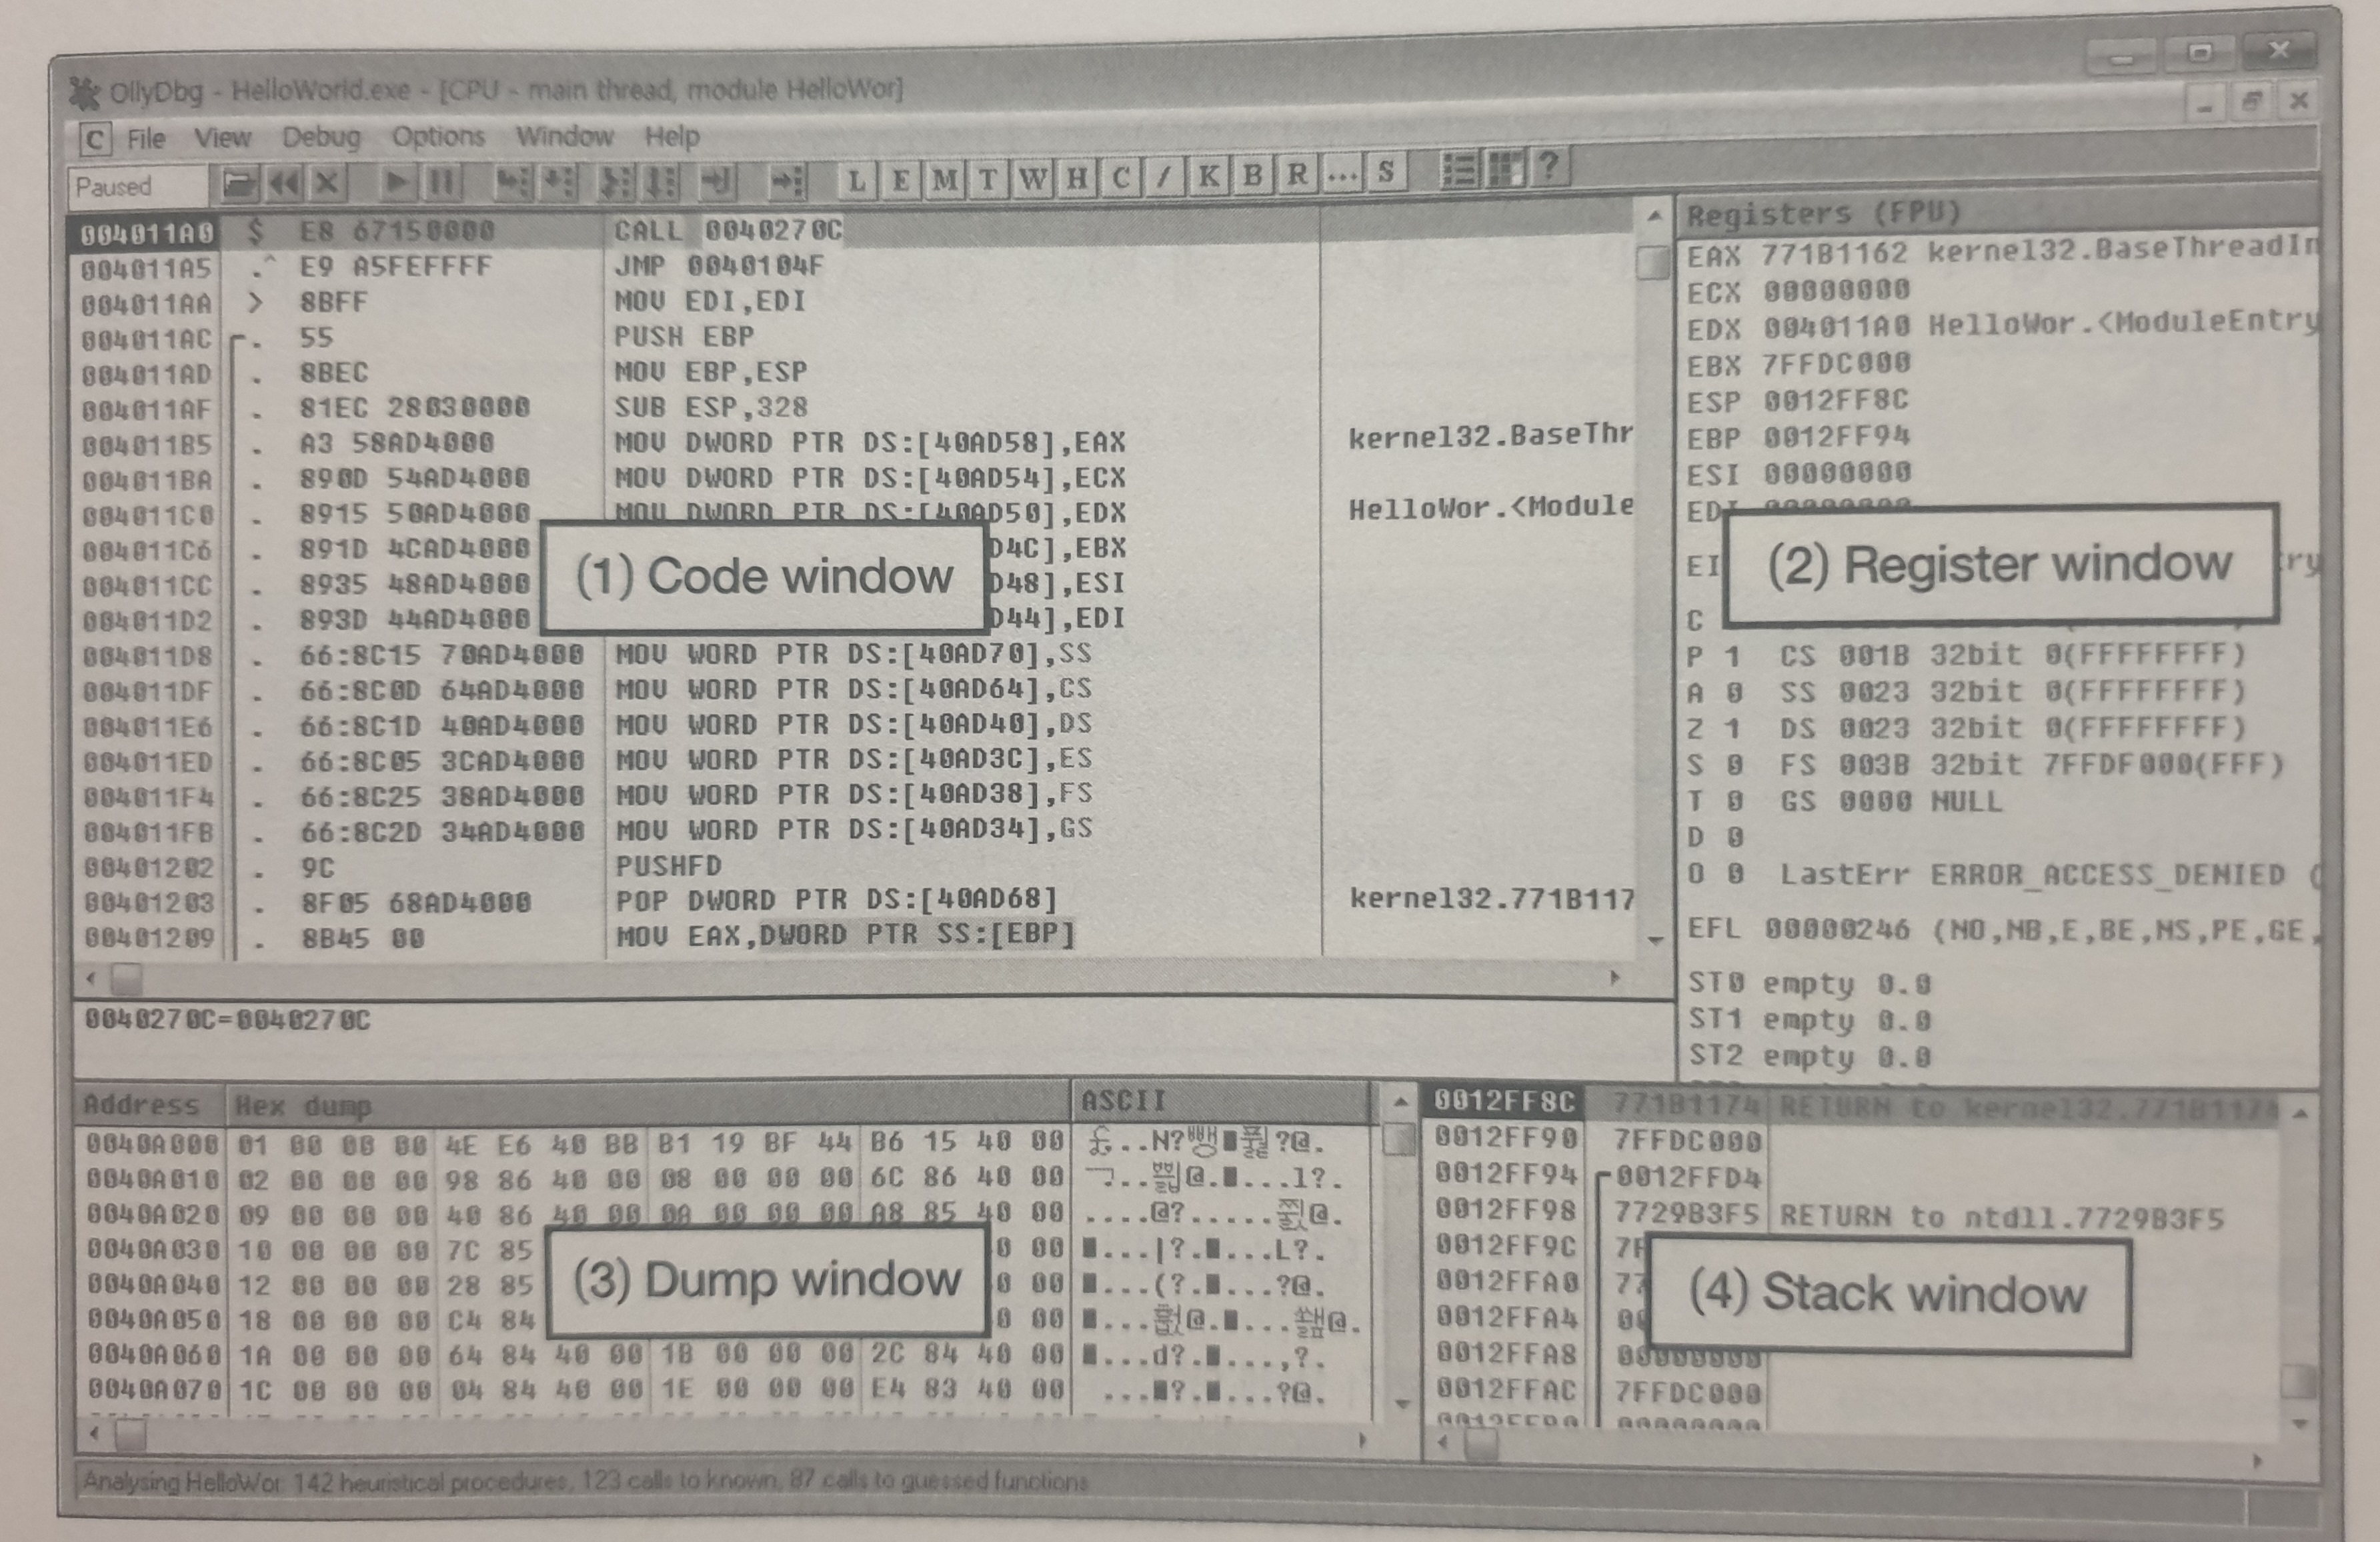Click the Paused status field in the toolbar
This screenshot has height=1542, width=2380.
(x=137, y=187)
